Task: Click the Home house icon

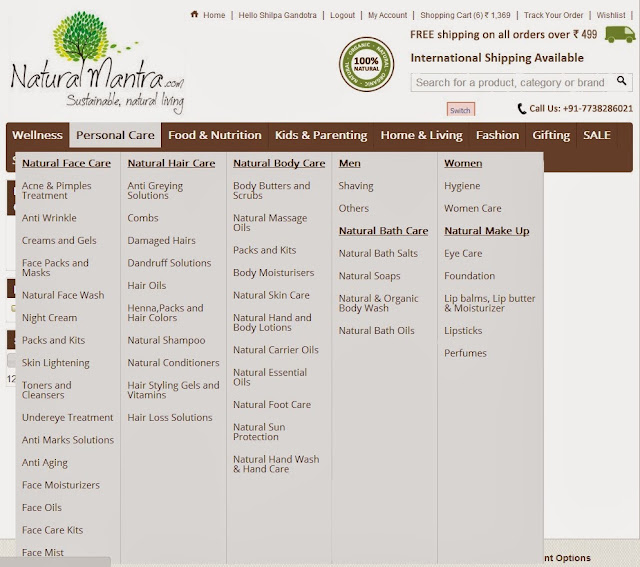Action: [194, 14]
